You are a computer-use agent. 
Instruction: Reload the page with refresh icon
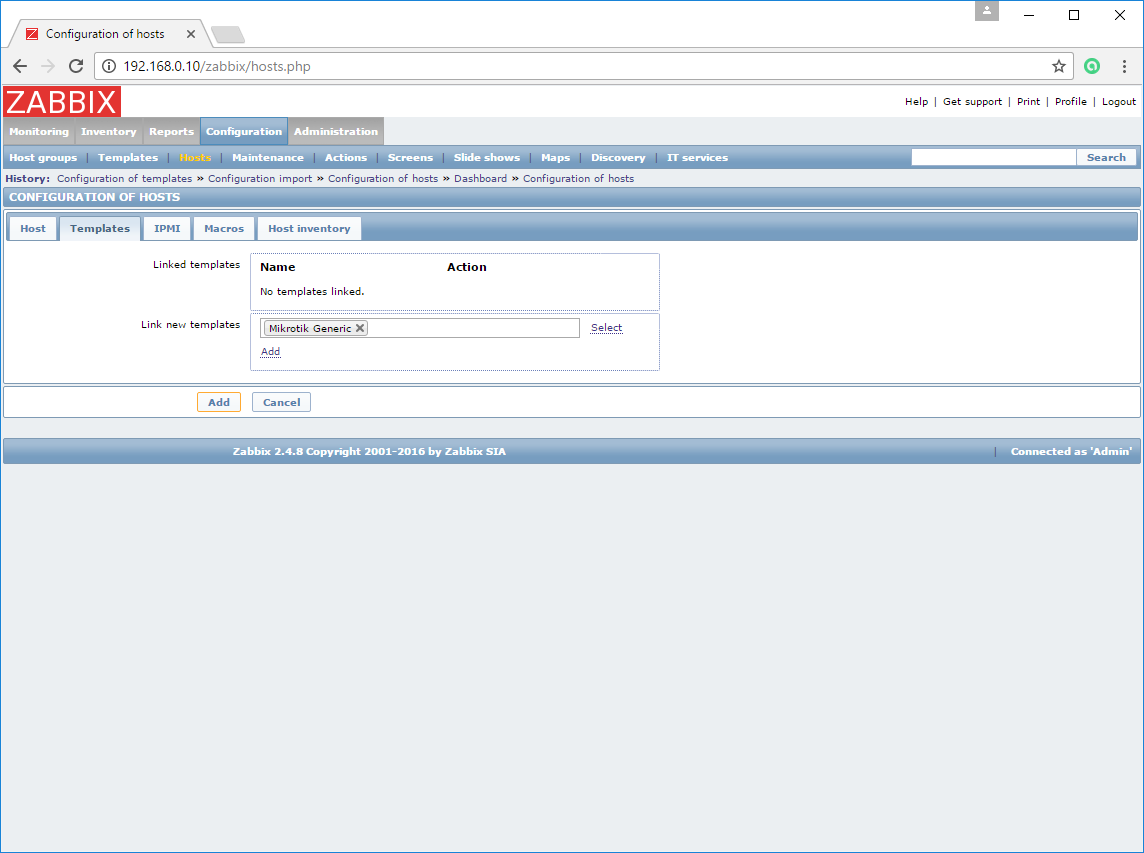pos(76,66)
